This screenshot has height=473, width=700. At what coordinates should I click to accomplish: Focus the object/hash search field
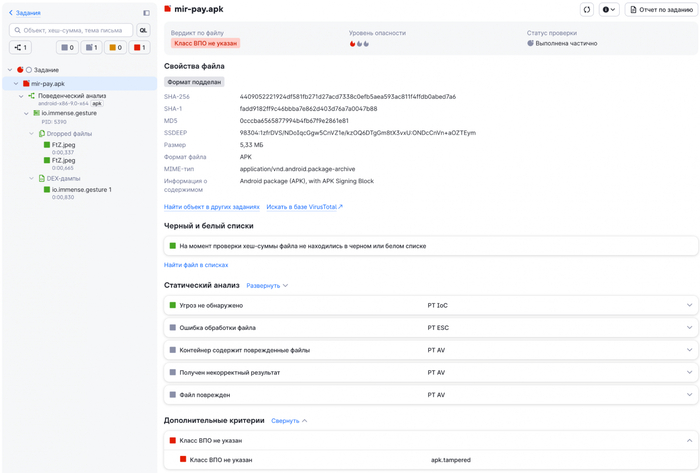71,30
